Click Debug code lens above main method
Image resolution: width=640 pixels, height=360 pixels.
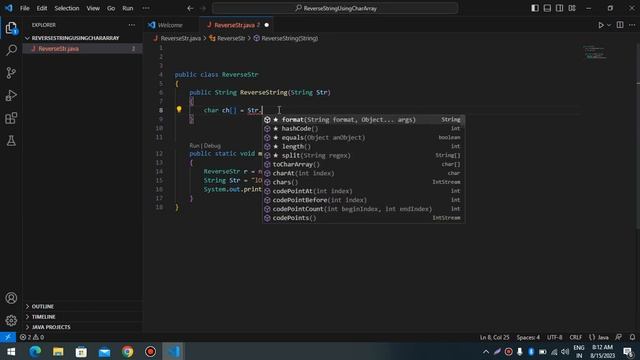[x=212, y=146]
